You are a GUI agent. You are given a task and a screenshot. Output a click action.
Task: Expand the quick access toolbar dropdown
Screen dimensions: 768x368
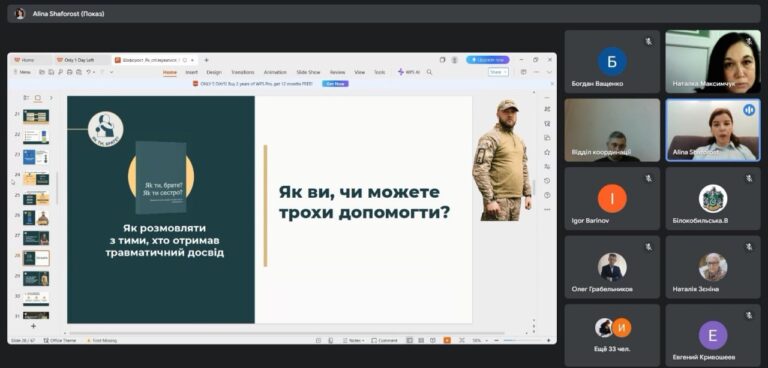click(112, 72)
